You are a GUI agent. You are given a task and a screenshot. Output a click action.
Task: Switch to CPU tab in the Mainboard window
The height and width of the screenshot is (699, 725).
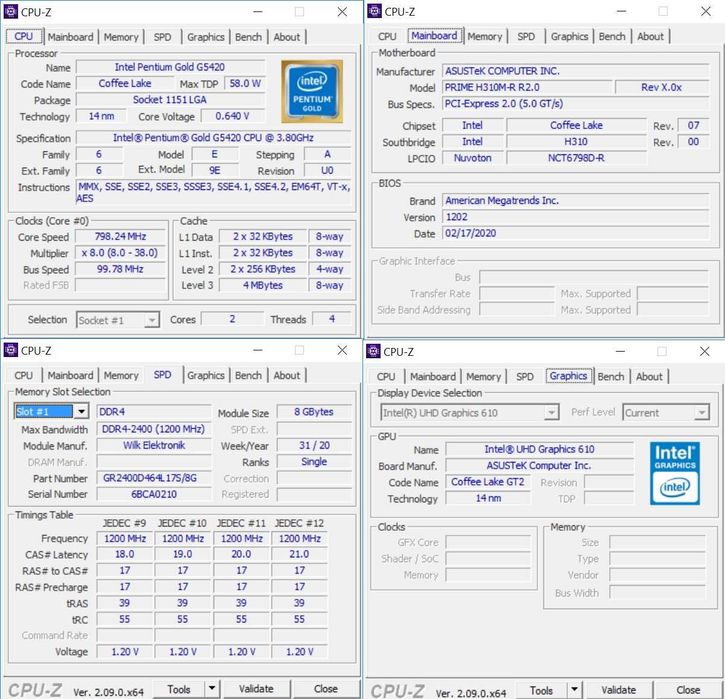(x=387, y=37)
